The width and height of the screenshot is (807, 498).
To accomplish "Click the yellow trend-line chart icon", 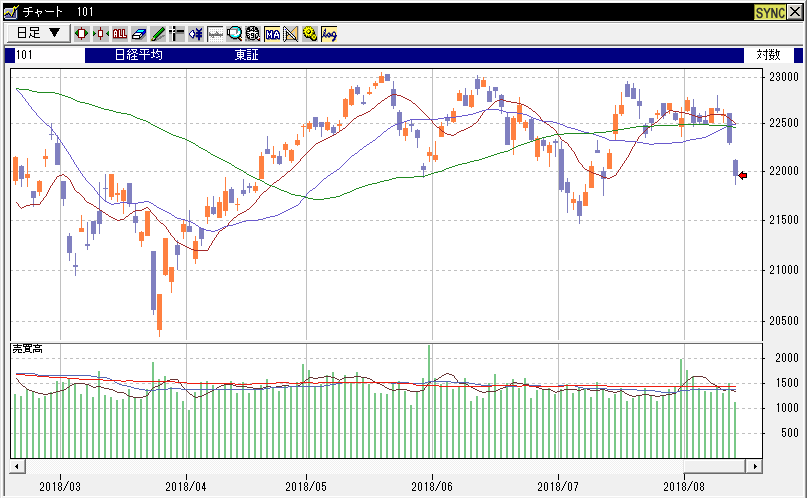I will pyautogui.click(x=291, y=33).
